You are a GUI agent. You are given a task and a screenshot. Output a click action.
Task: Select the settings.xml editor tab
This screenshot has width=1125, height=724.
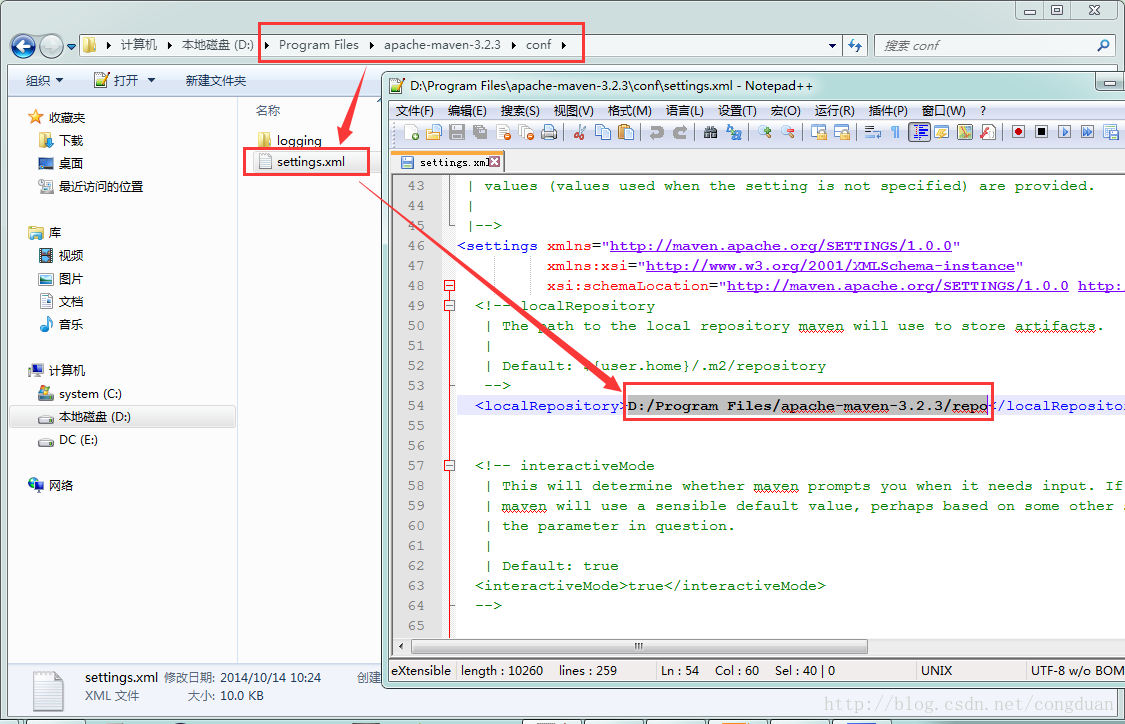[x=448, y=162]
